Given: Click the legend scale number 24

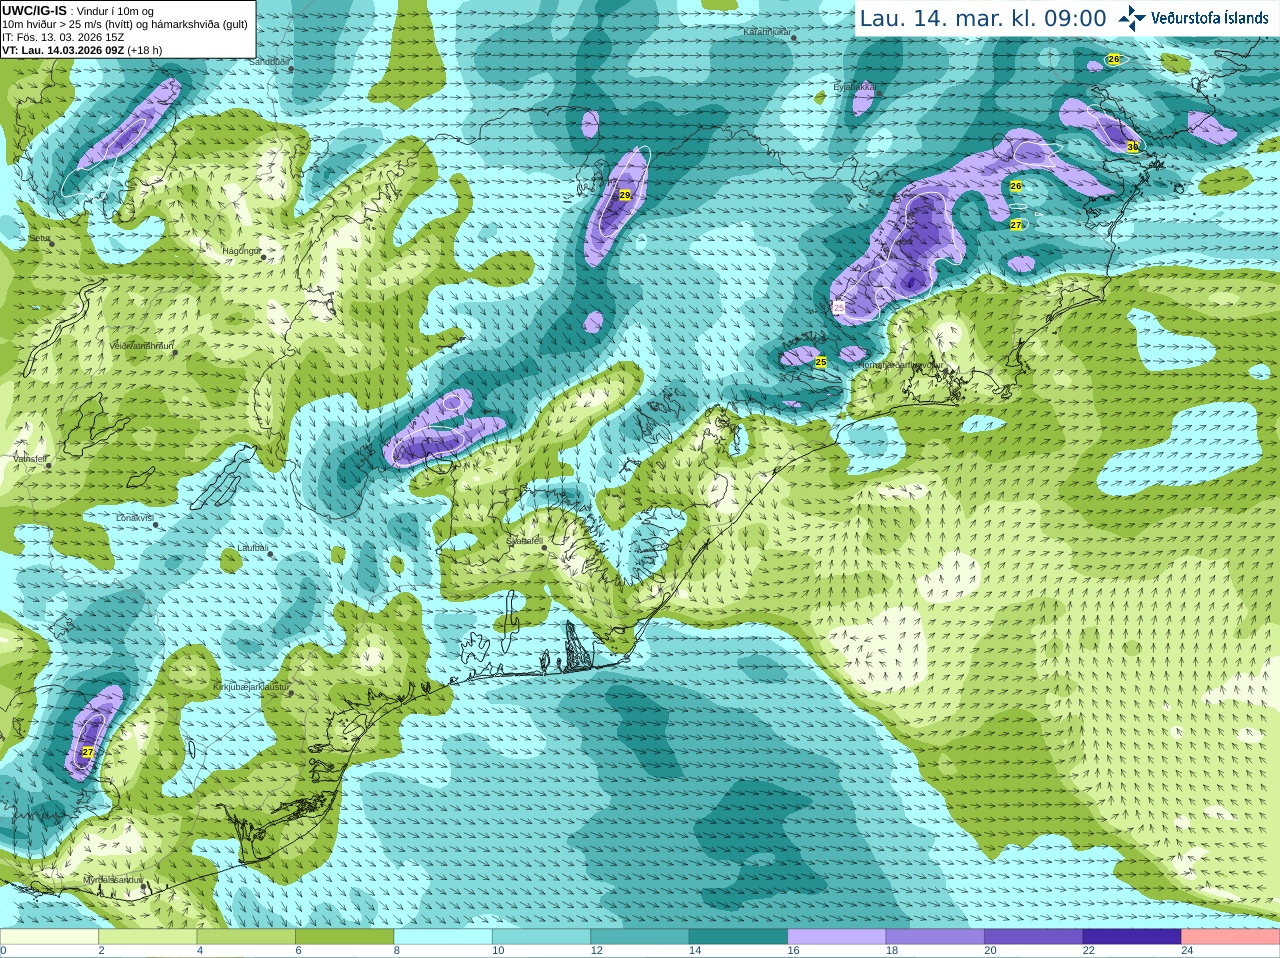Looking at the screenshot, I should 1188,951.
